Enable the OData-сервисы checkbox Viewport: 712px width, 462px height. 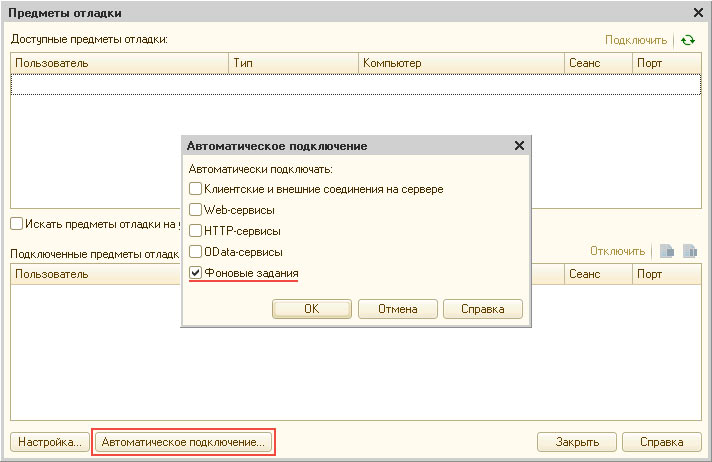coord(195,251)
